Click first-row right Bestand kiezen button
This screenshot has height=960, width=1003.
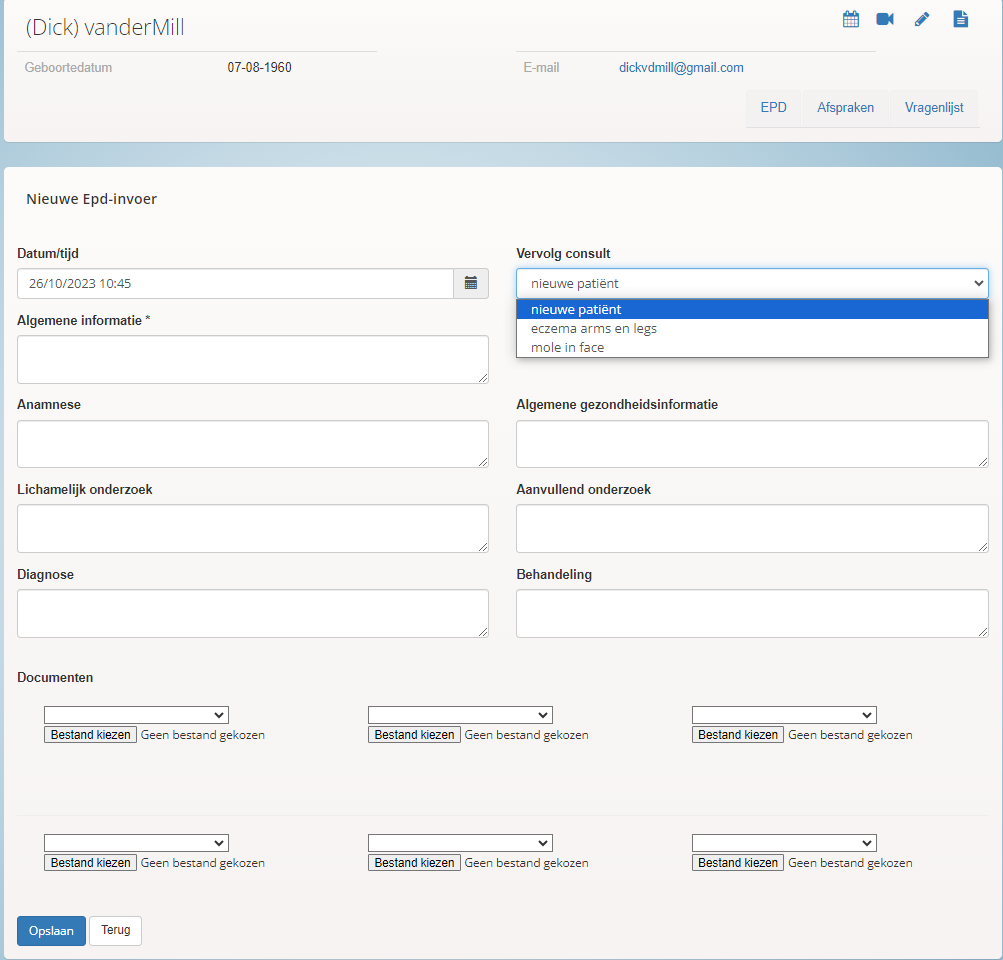click(738, 735)
